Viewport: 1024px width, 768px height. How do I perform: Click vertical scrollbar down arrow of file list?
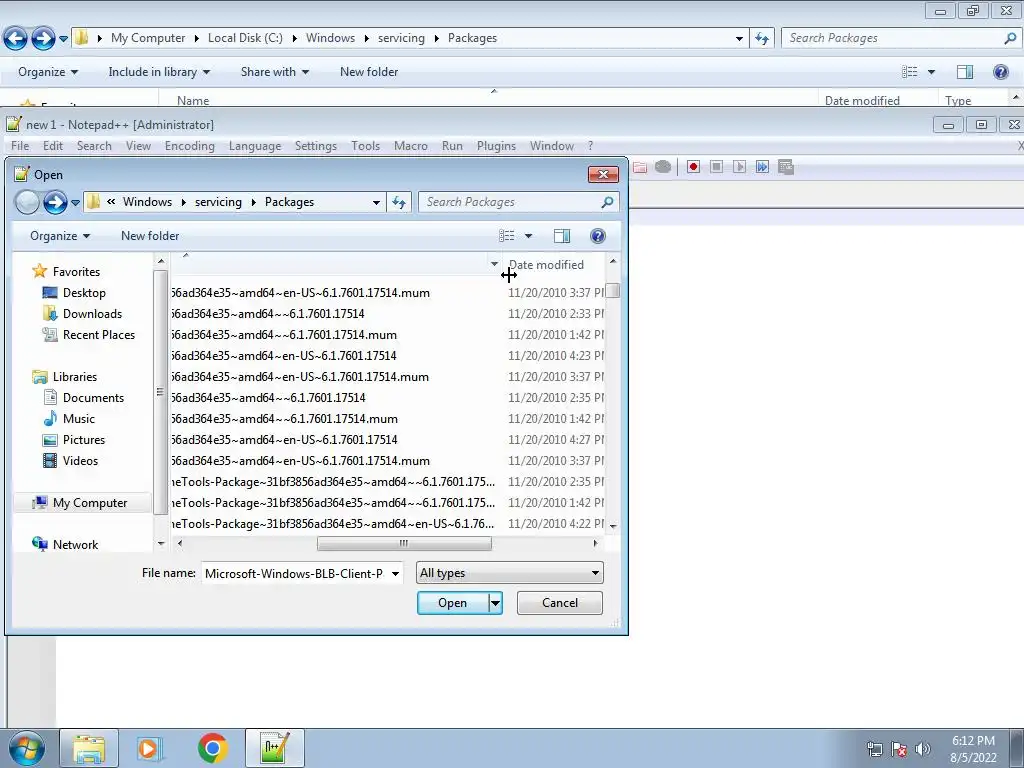(x=613, y=526)
